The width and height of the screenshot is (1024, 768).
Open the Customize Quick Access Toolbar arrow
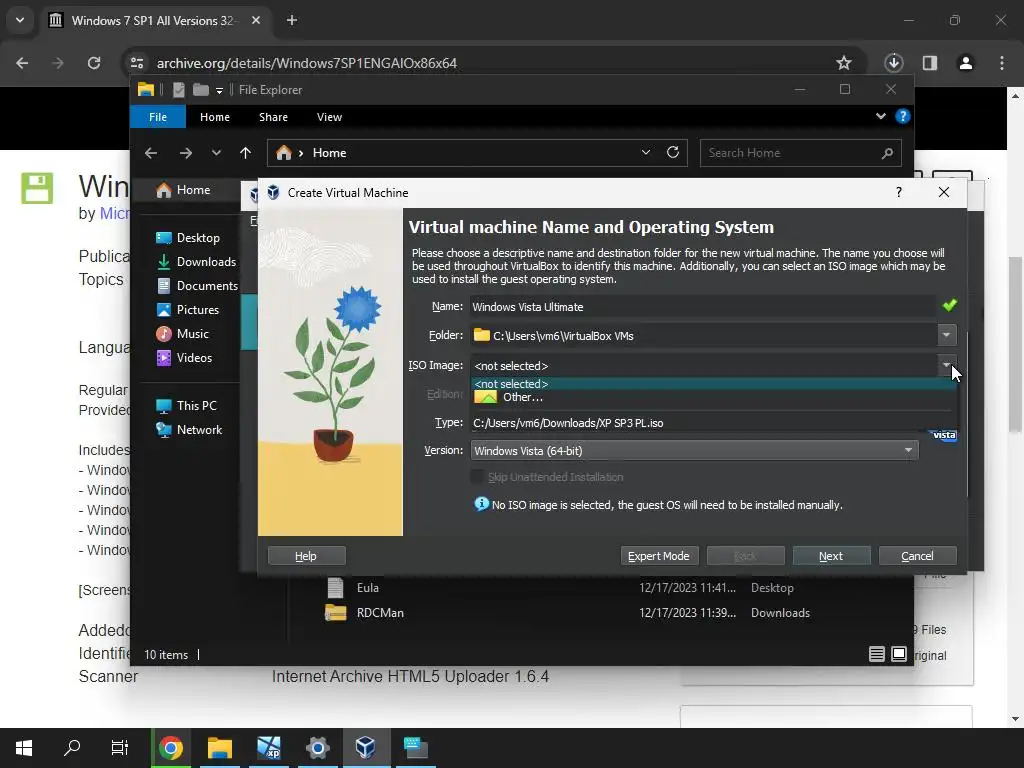point(219,90)
